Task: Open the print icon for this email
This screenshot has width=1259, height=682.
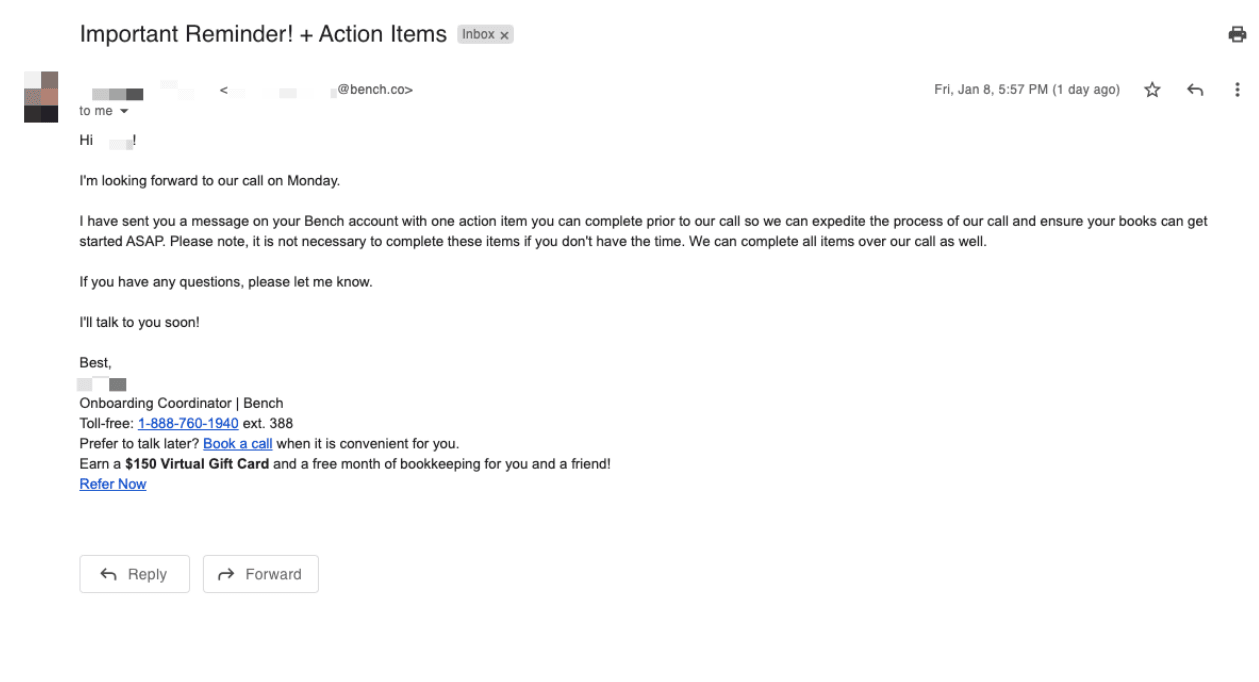Action: pos(1237,33)
